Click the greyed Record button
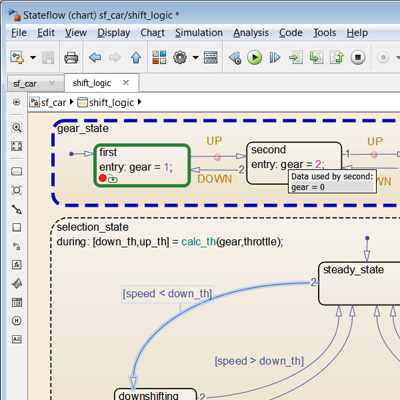 click(x=383, y=58)
